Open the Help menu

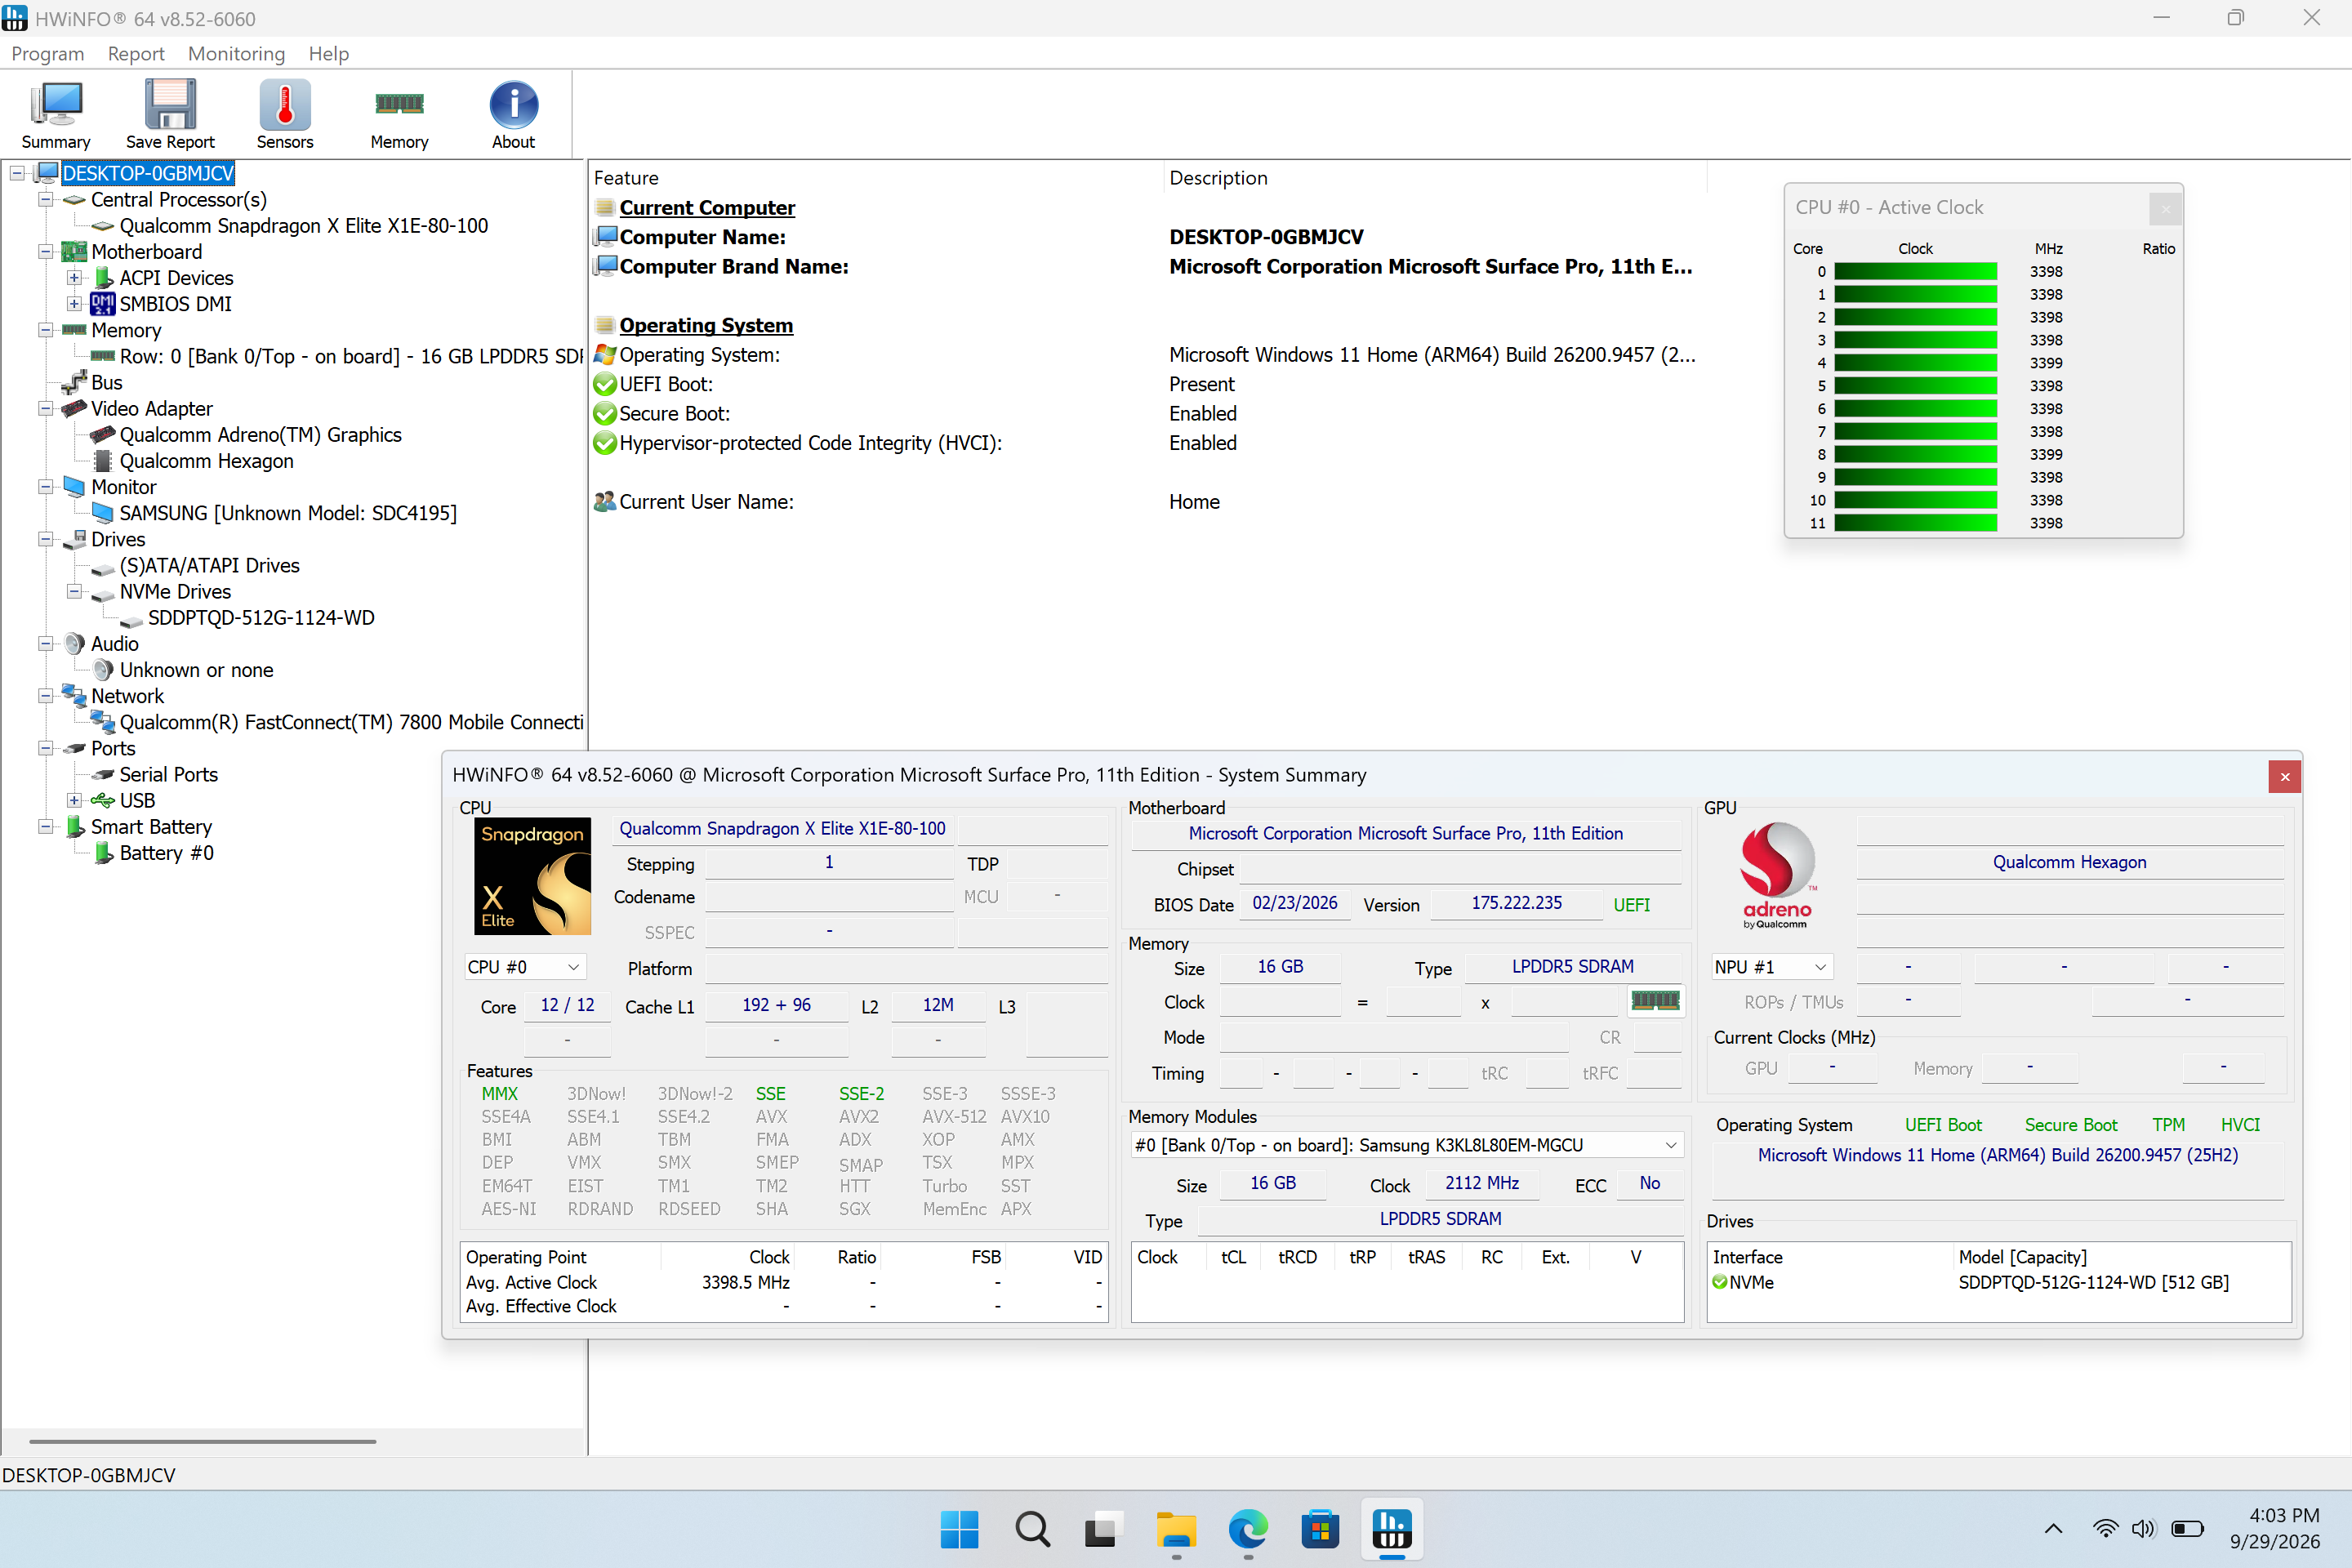[329, 54]
